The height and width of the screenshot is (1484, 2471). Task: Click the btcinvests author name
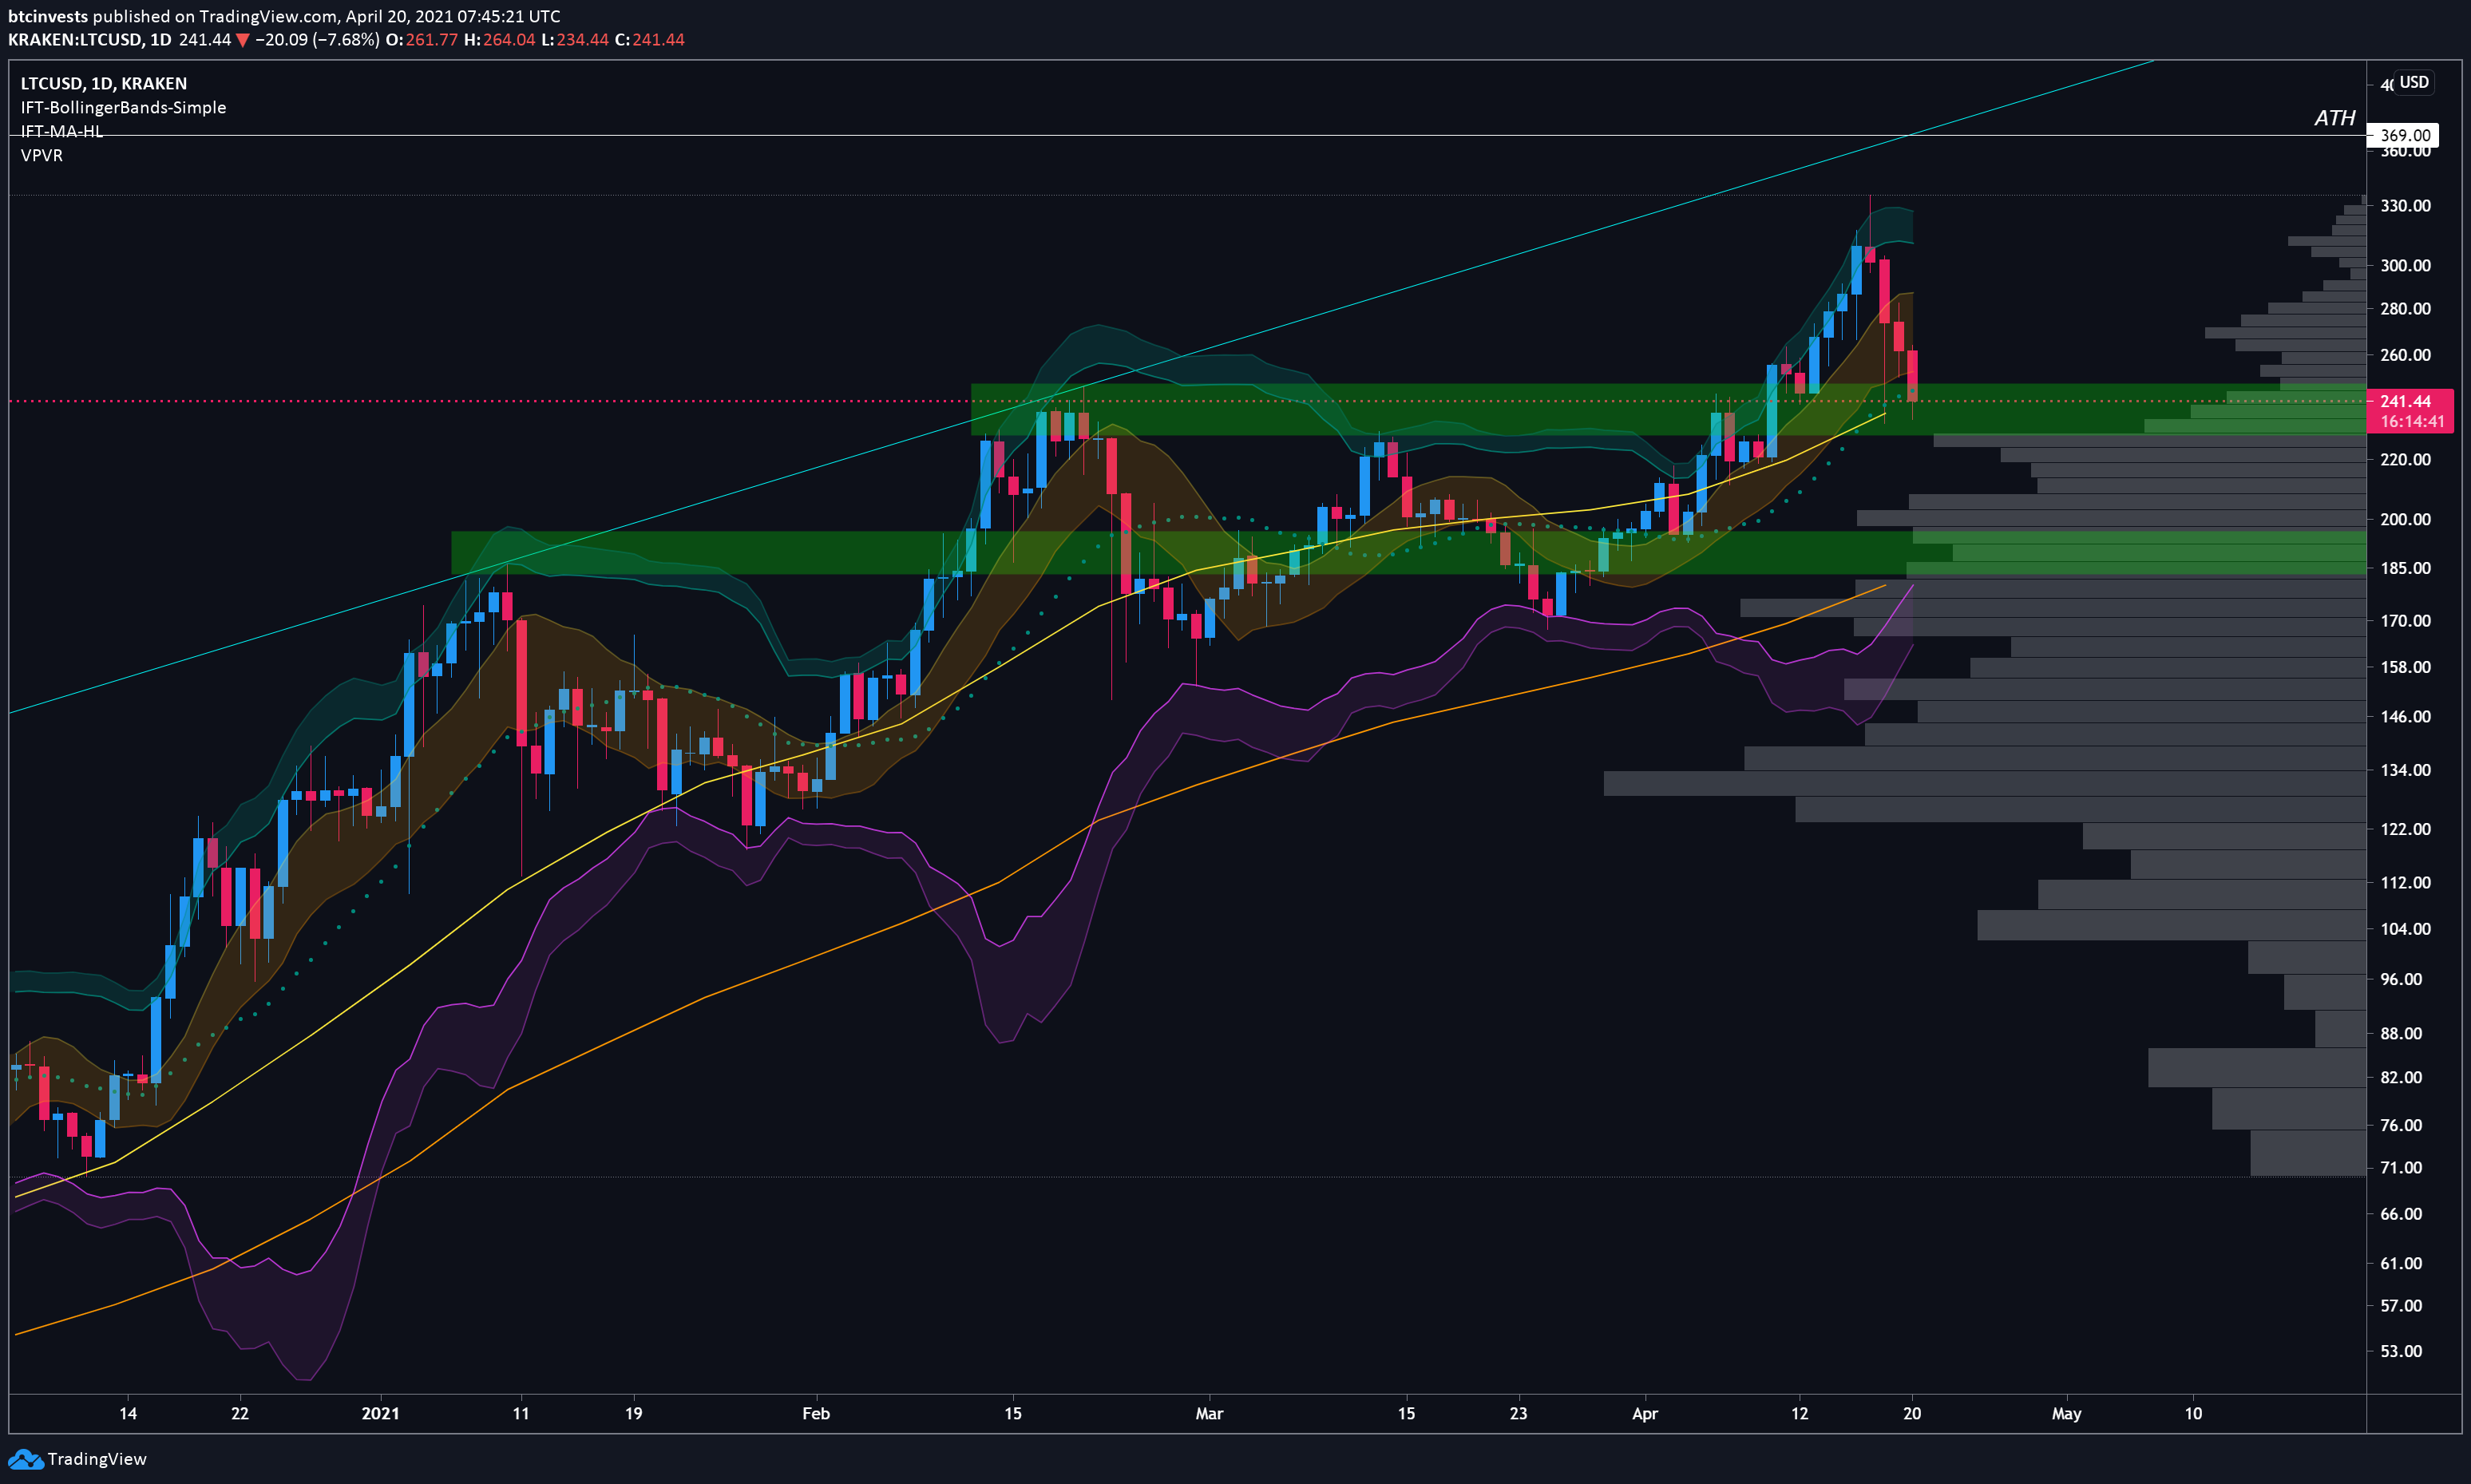(48, 16)
